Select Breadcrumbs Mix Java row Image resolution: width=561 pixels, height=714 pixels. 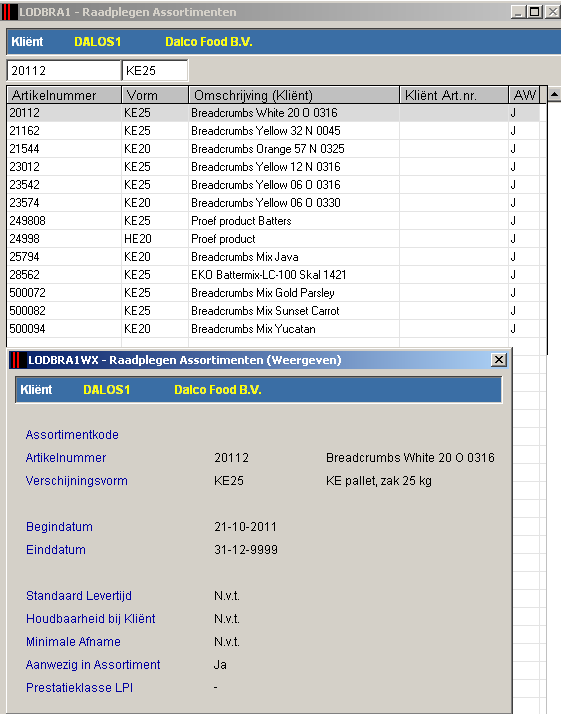coord(273,257)
